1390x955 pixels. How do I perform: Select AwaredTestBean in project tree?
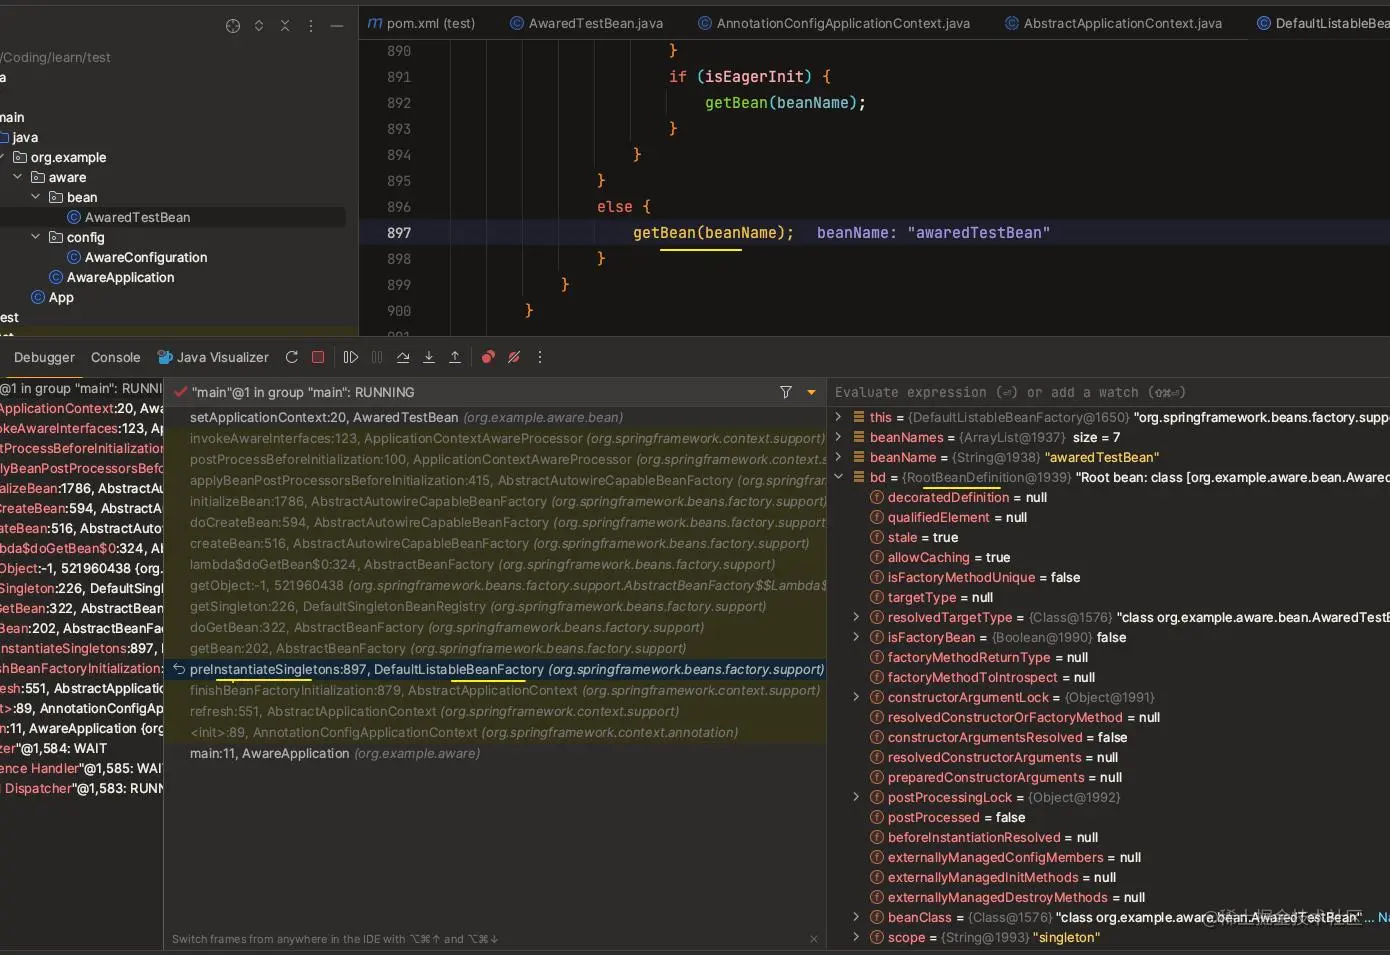coord(137,217)
